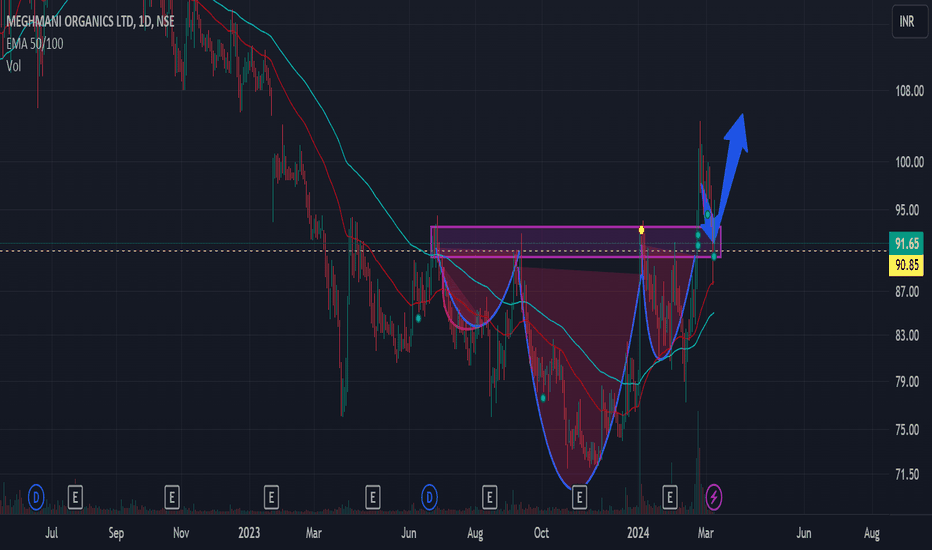Open the dividend marker right of the Jun 2023 label
The width and height of the screenshot is (932, 550).
429,497
